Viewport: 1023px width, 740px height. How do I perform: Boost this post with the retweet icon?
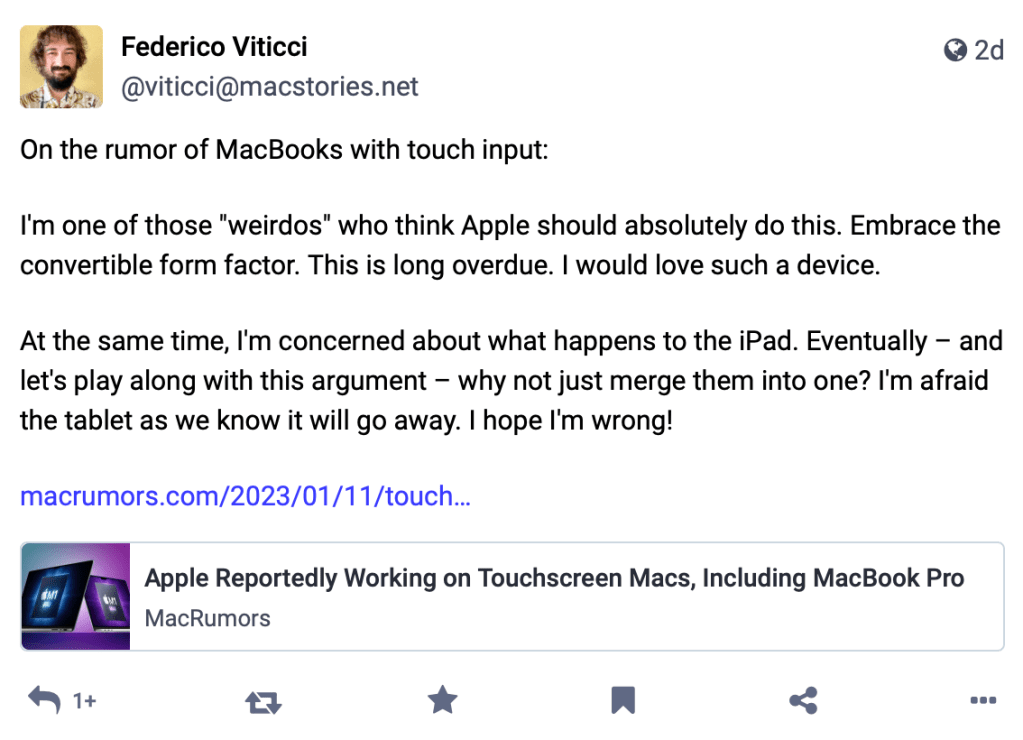pos(263,702)
